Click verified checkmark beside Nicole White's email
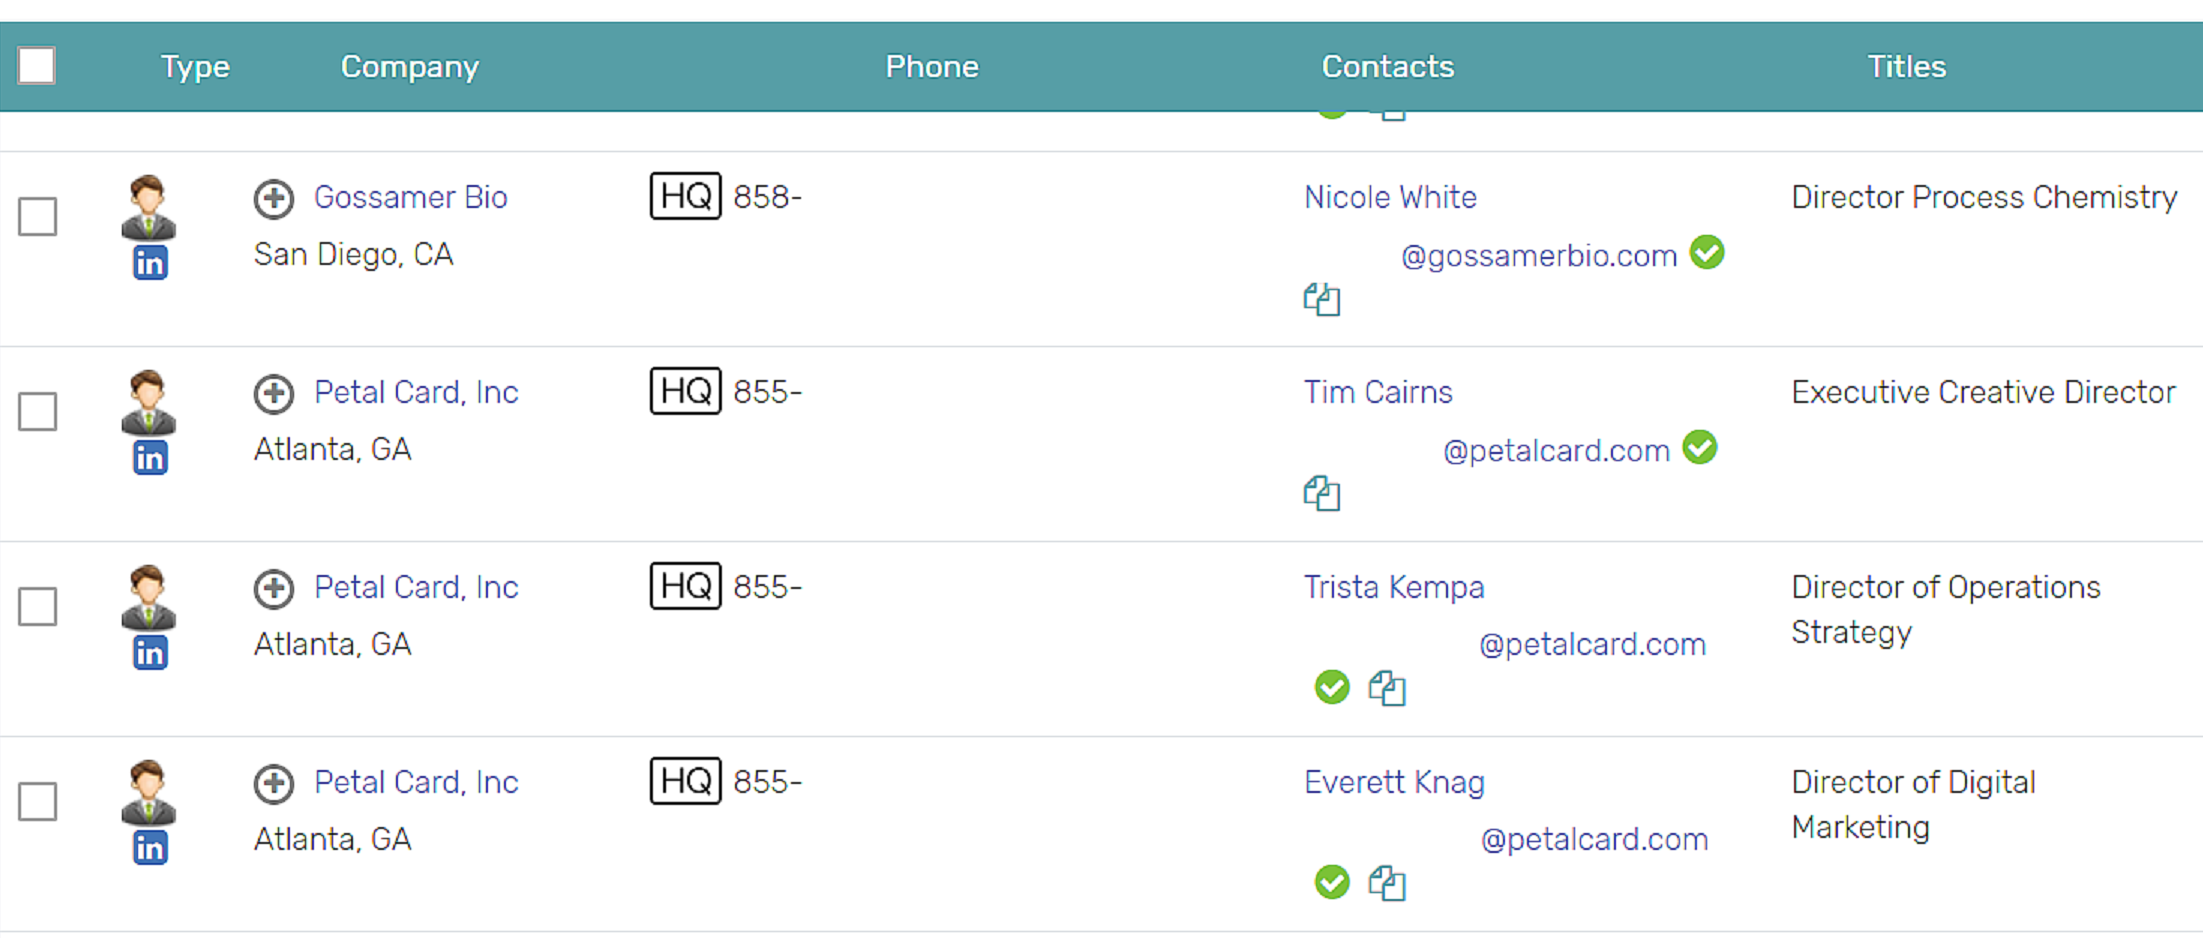Screen dimensions: 2203x938 [x=1707, y=253]
